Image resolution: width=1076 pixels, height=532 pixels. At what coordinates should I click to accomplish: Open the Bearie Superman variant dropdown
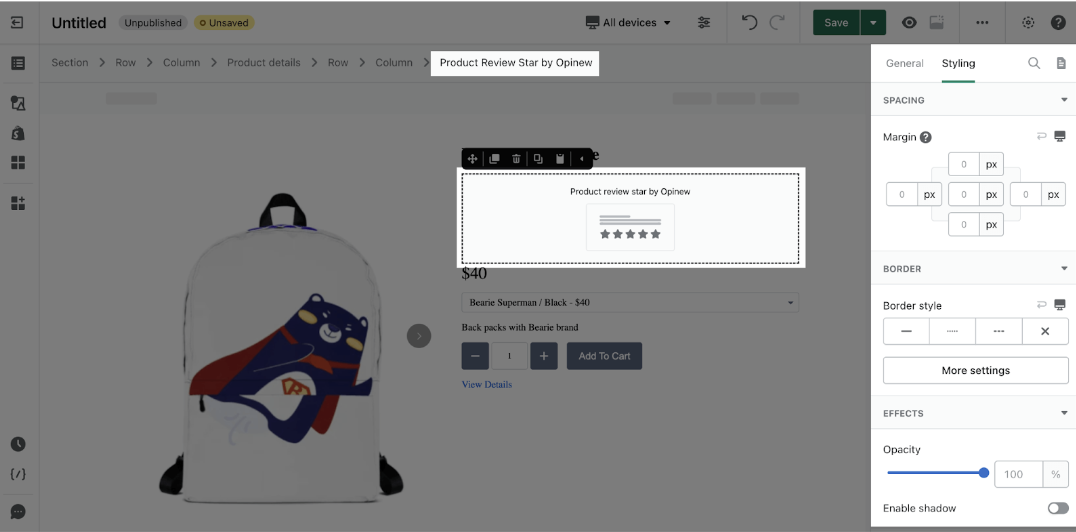pyautogui.click(x=630, y=302)
